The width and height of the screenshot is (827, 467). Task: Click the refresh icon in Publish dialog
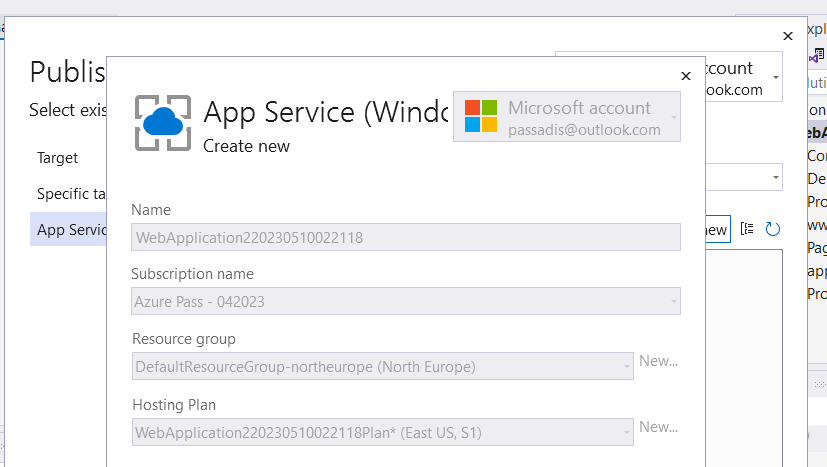(x=772, y=229)
